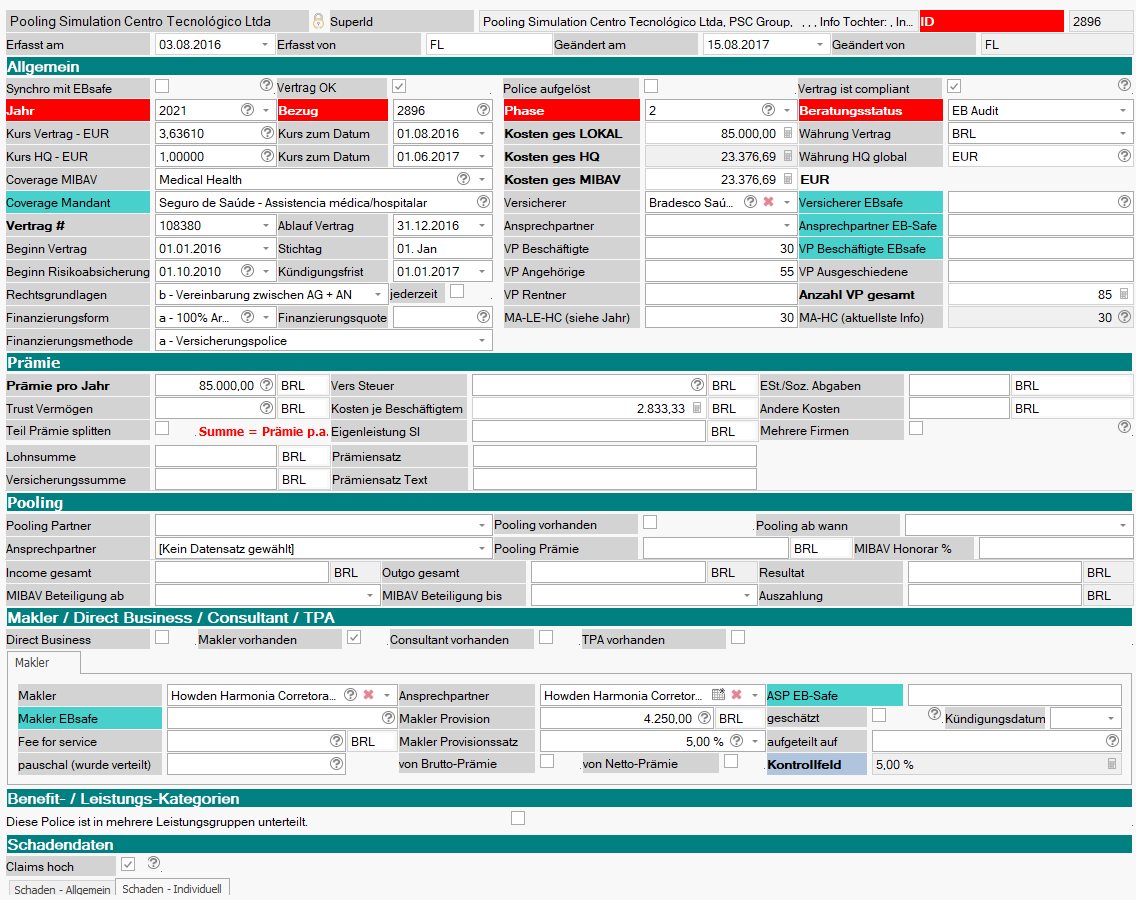Open the Rechtsgrundlagen dropdown

(x=377, y=294)
